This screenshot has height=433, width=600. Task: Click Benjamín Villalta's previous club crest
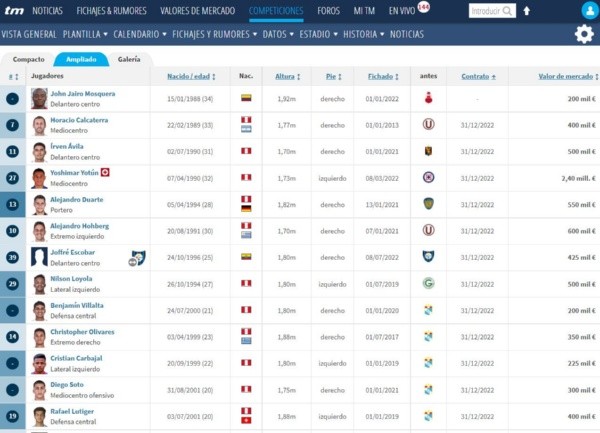[x=428, y=310]
